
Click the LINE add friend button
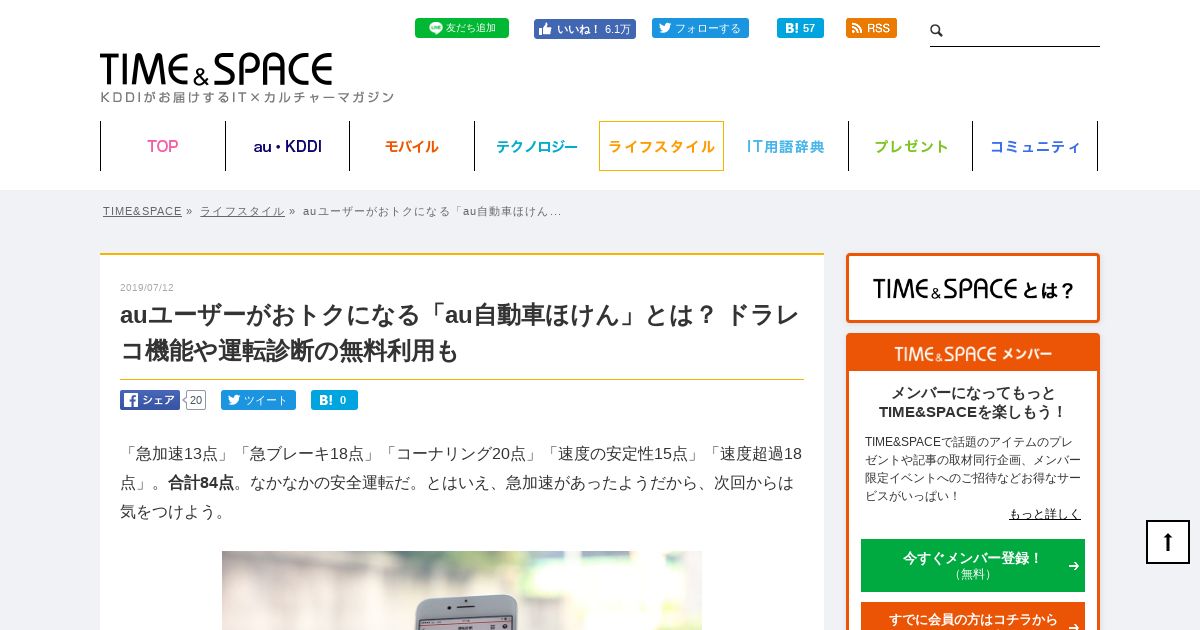click(461, 28)
